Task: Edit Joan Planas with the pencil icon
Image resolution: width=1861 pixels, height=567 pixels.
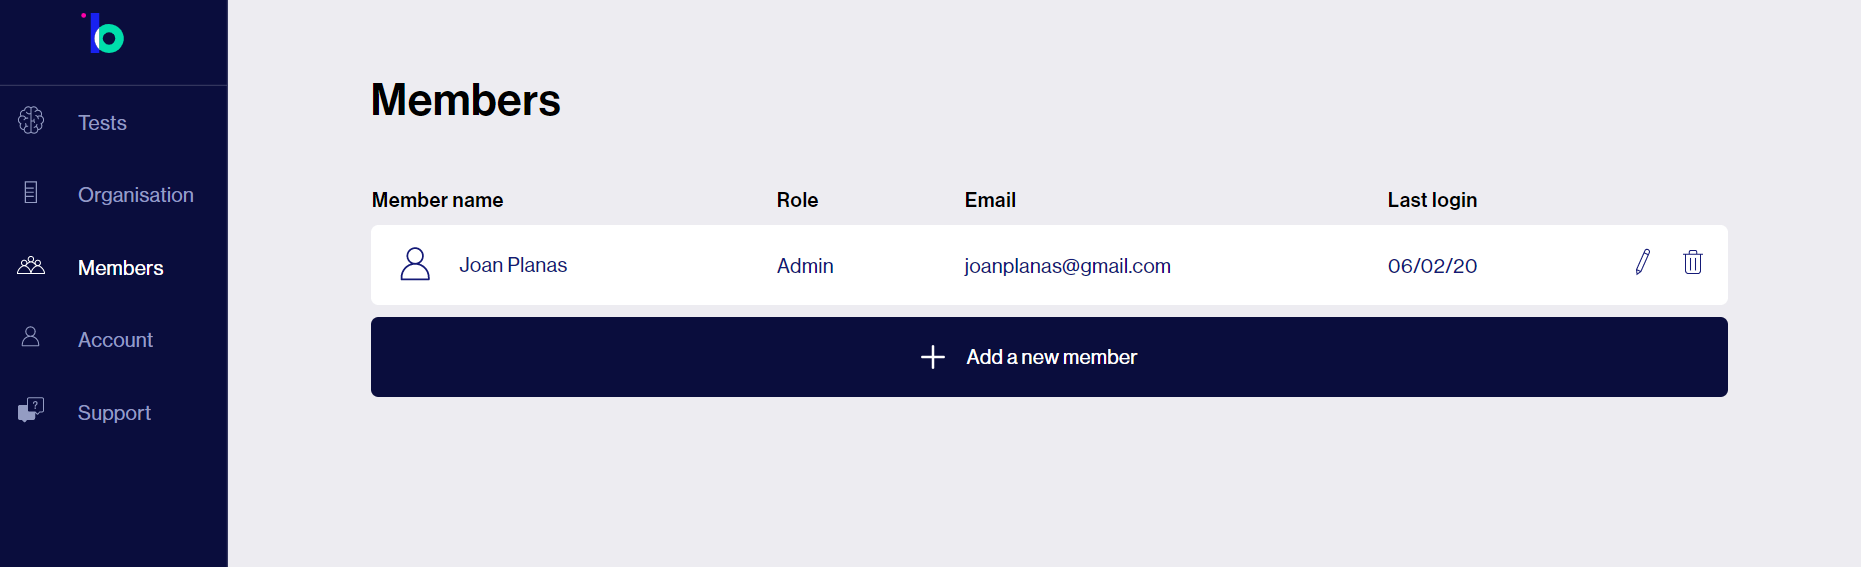Action: coord(1642,262)
